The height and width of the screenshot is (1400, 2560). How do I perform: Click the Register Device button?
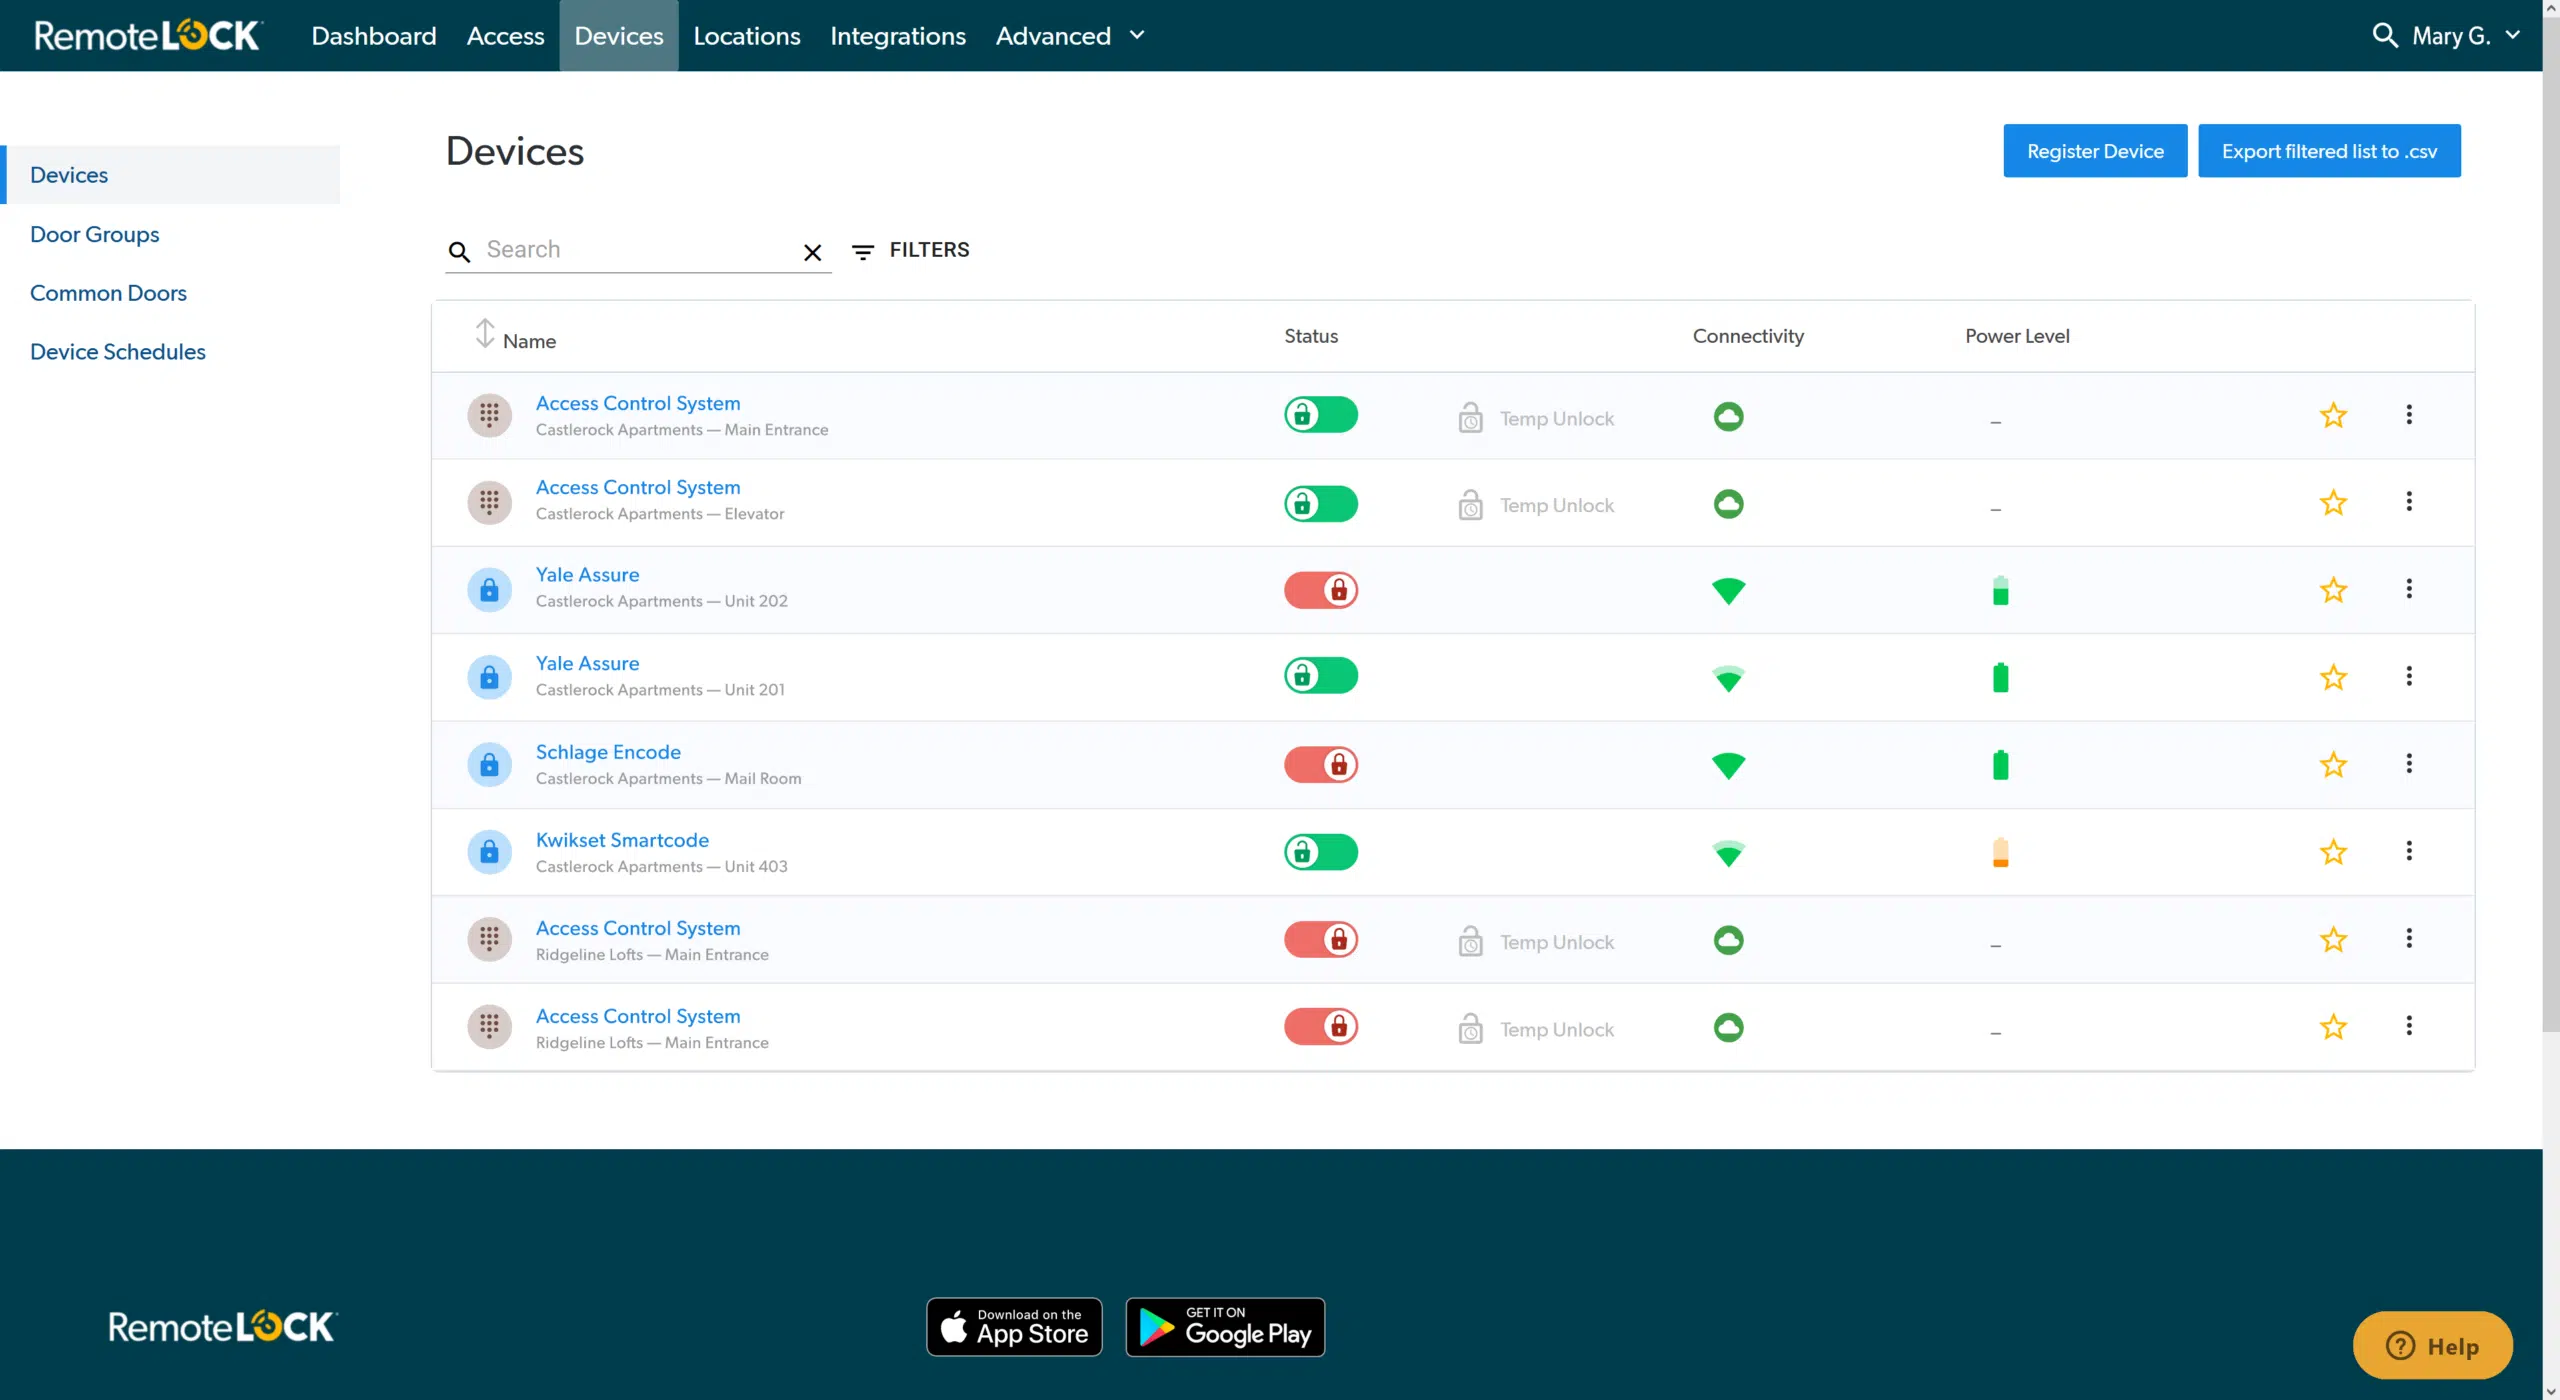[x=2095, y=151]
